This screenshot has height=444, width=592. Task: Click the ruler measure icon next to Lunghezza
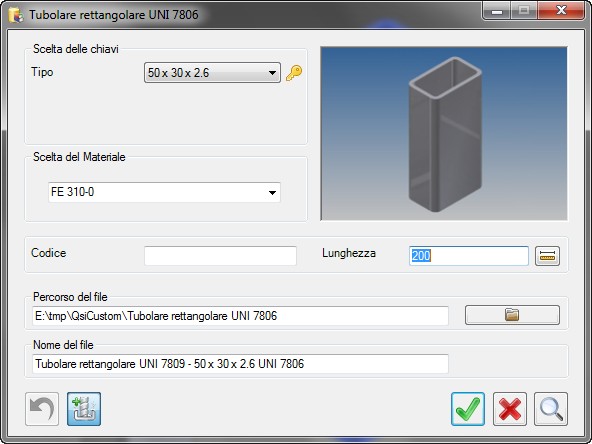pyautogui.click(x=547, y=256)
